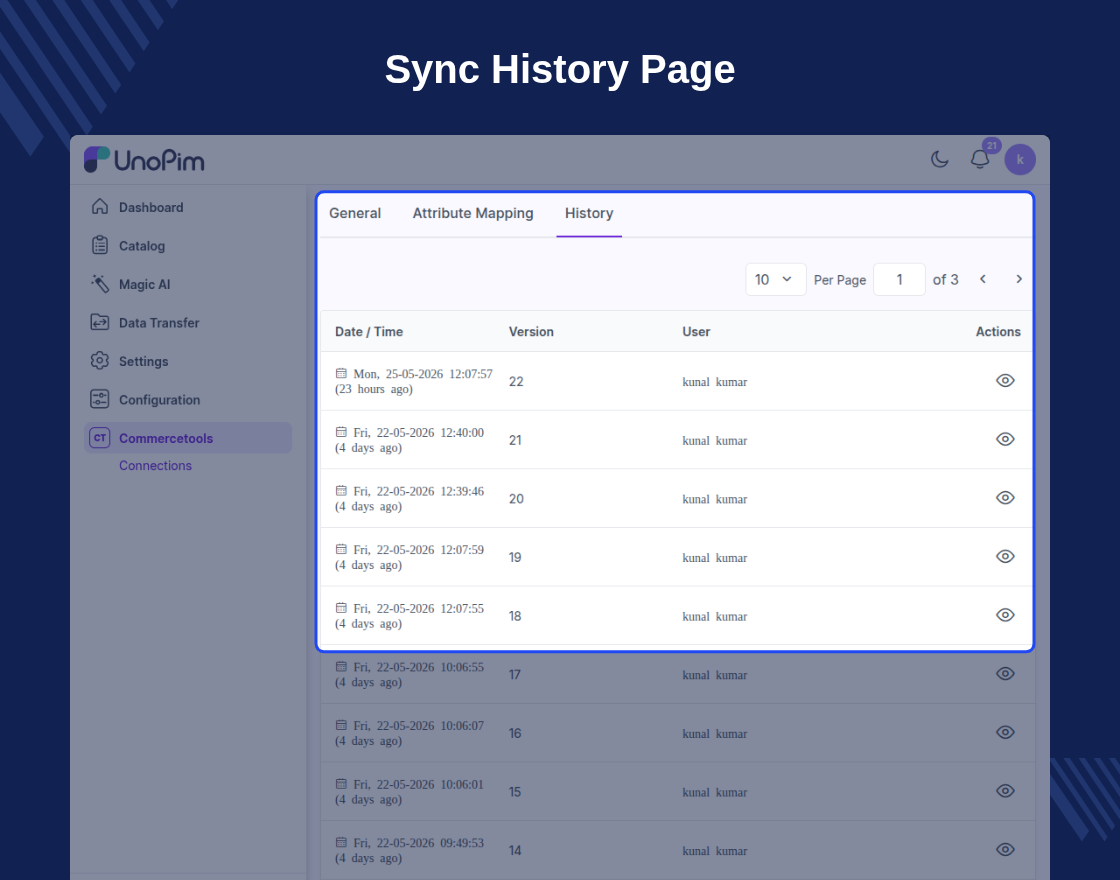Click the UnoPim logo
1120x880 pixels.
[144, 160]
